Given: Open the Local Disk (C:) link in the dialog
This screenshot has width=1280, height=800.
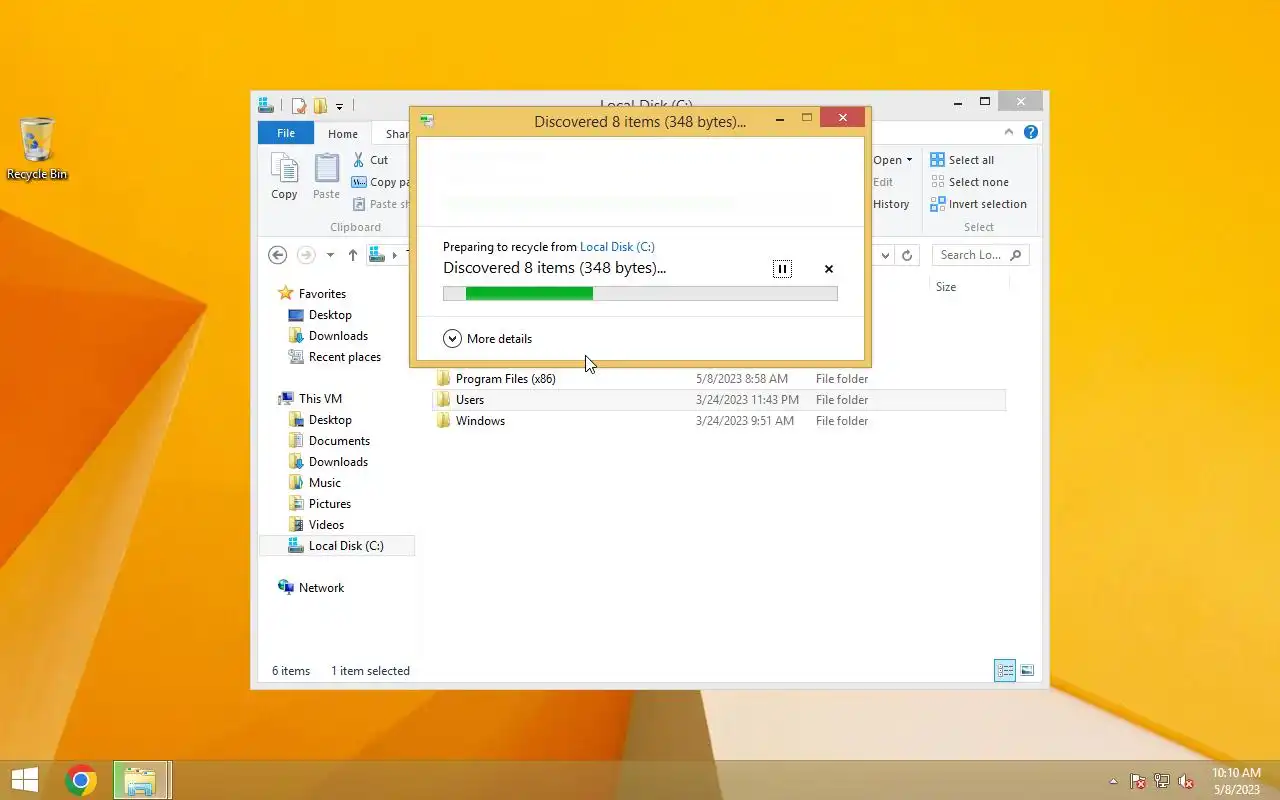Looking at the screenshot, I should [617, 247].
